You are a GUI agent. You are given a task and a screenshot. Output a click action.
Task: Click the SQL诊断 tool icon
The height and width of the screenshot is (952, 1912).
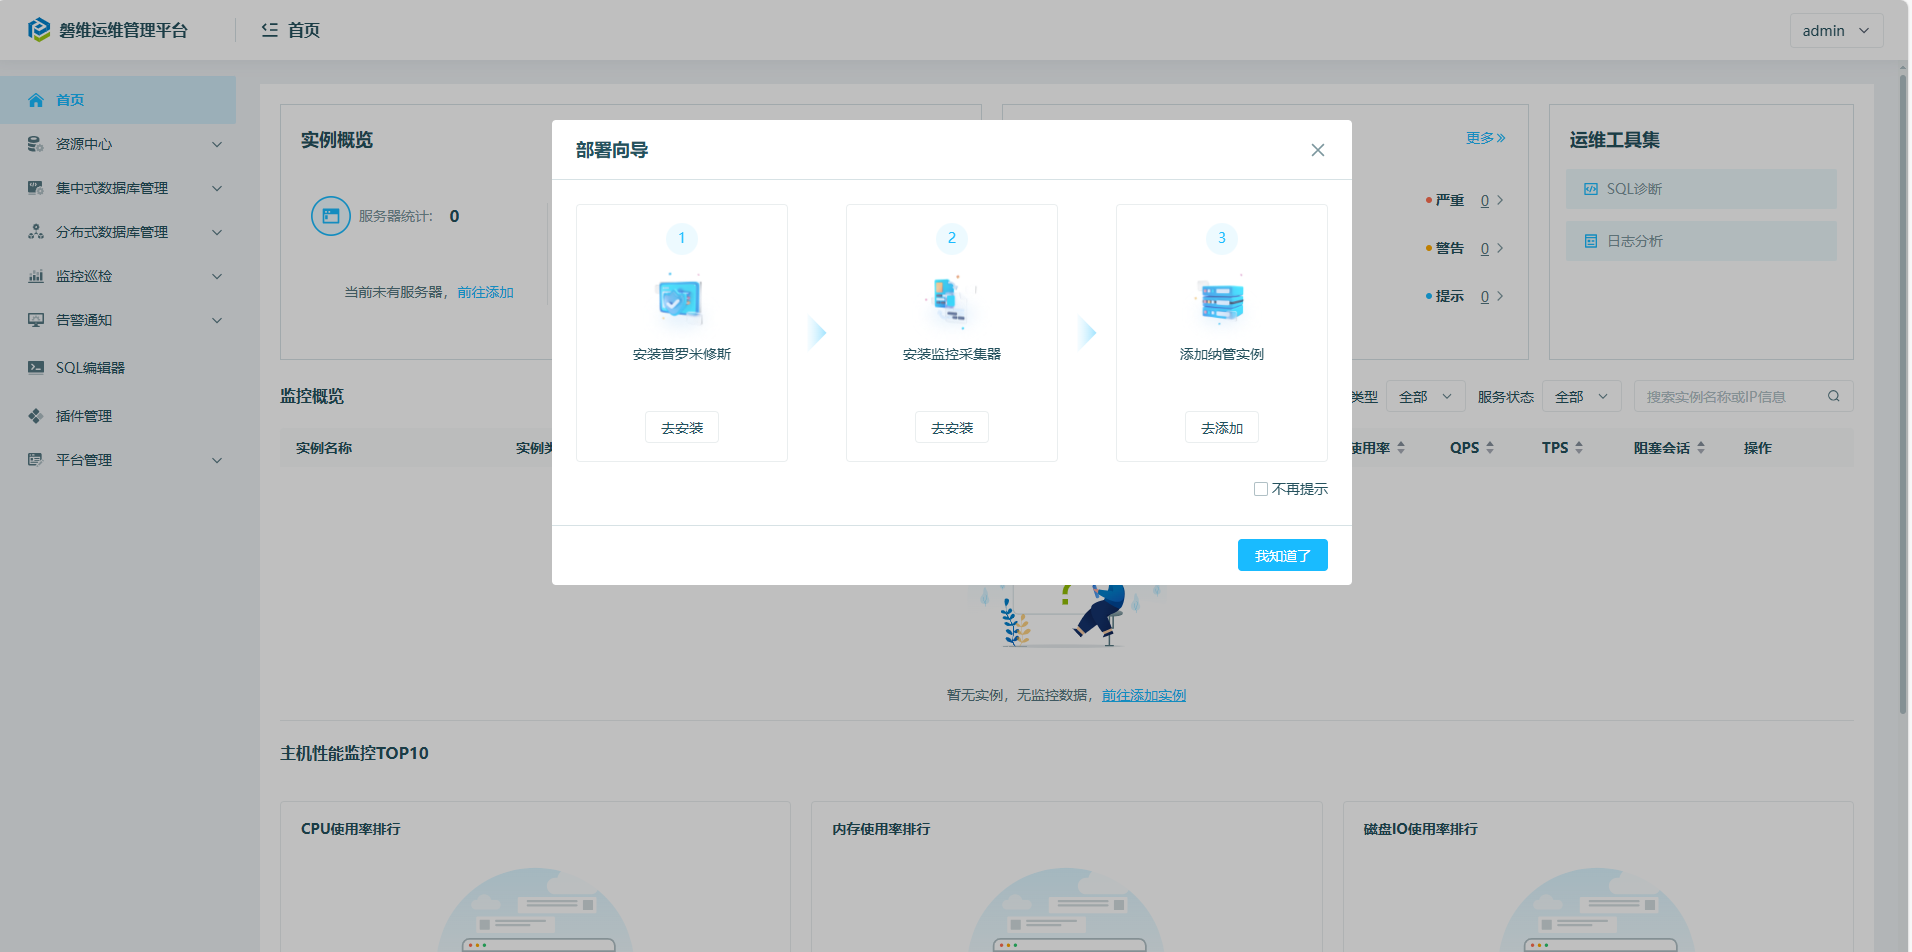(1591, 189)
